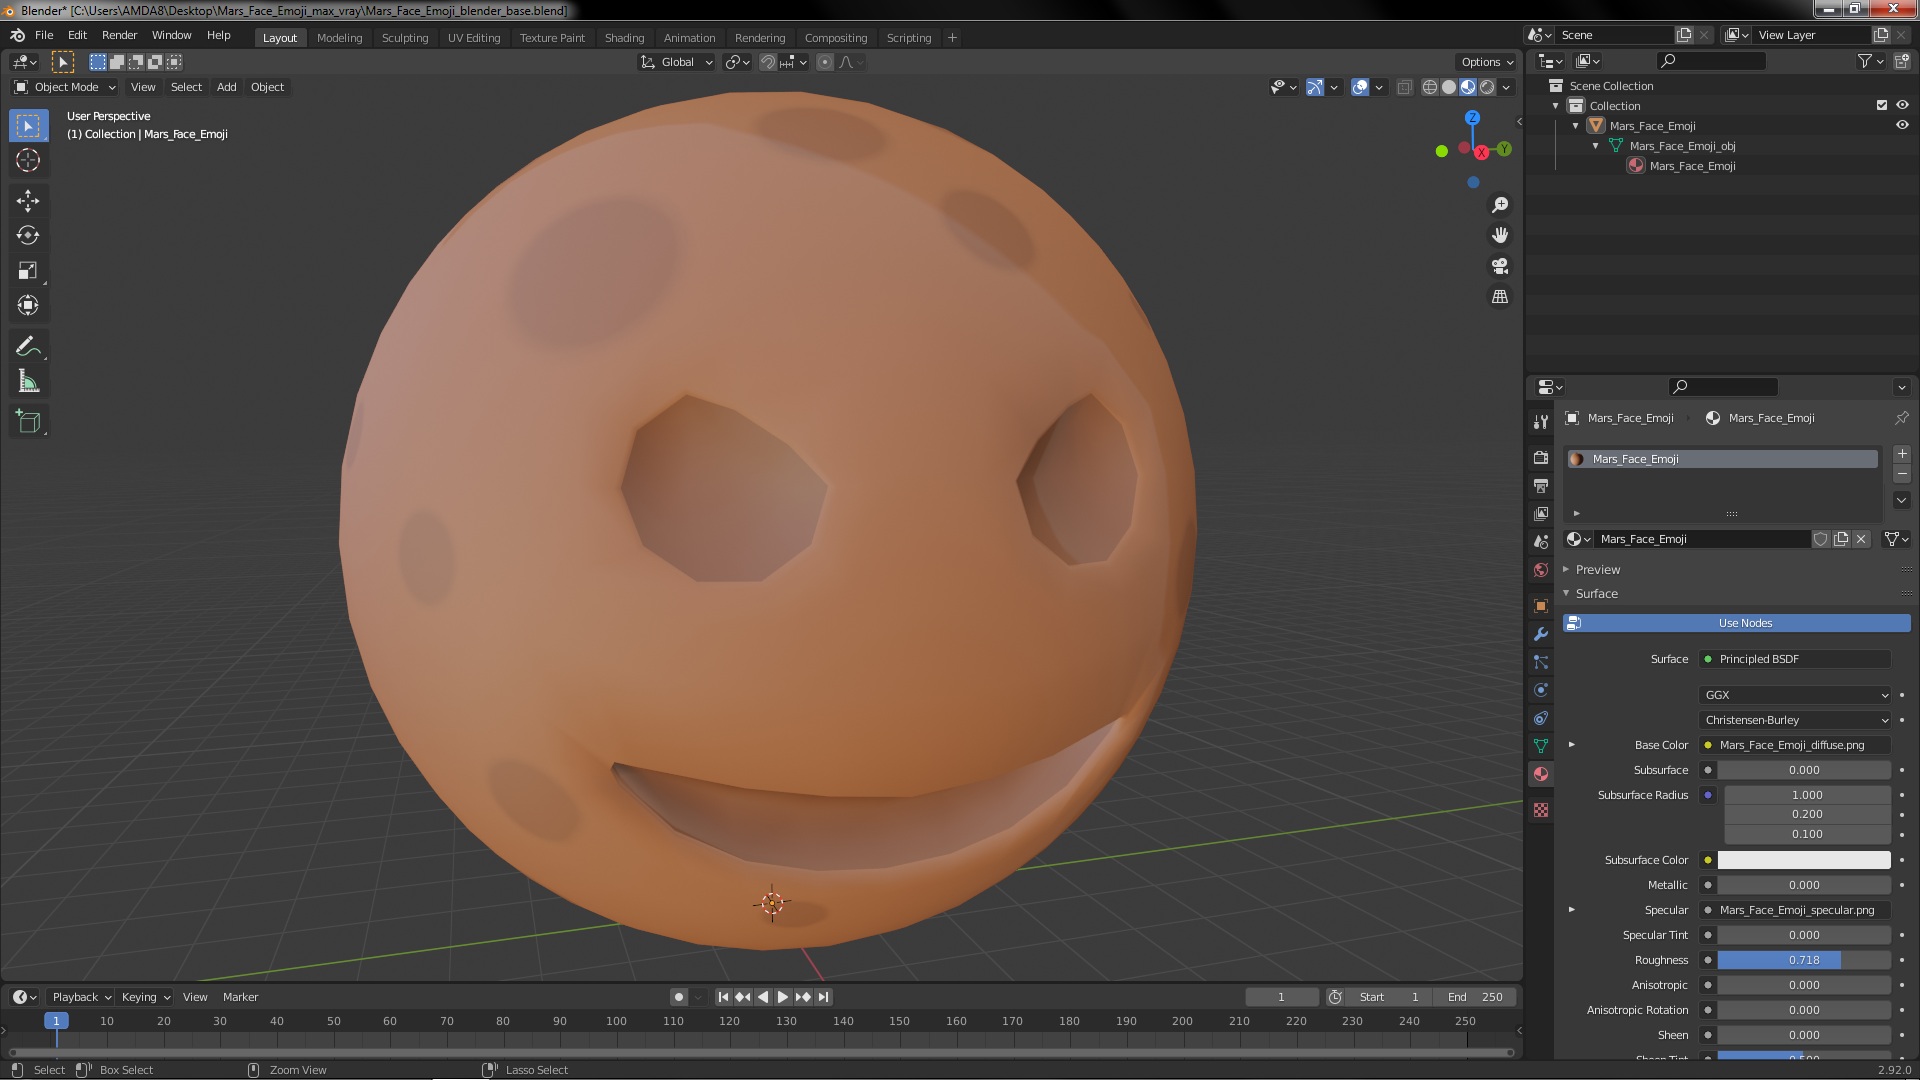
Task: Toggle snapping magnet icon
Action: click(767, 62)
